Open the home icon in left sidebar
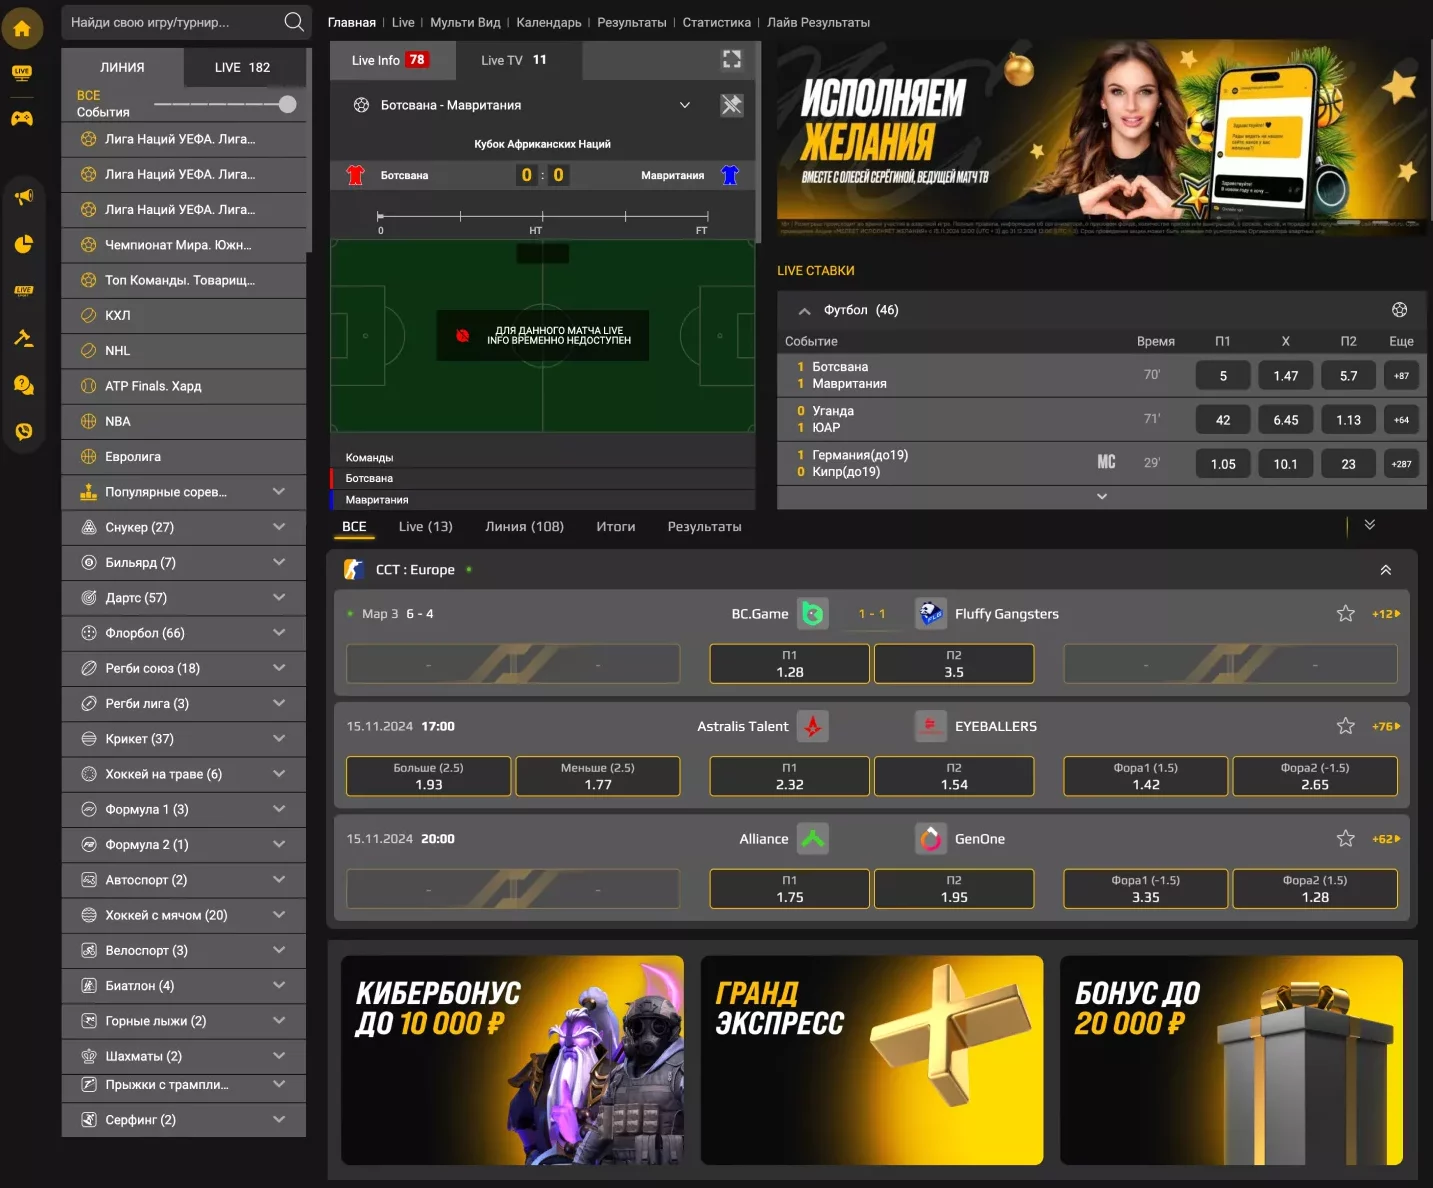 22,28
